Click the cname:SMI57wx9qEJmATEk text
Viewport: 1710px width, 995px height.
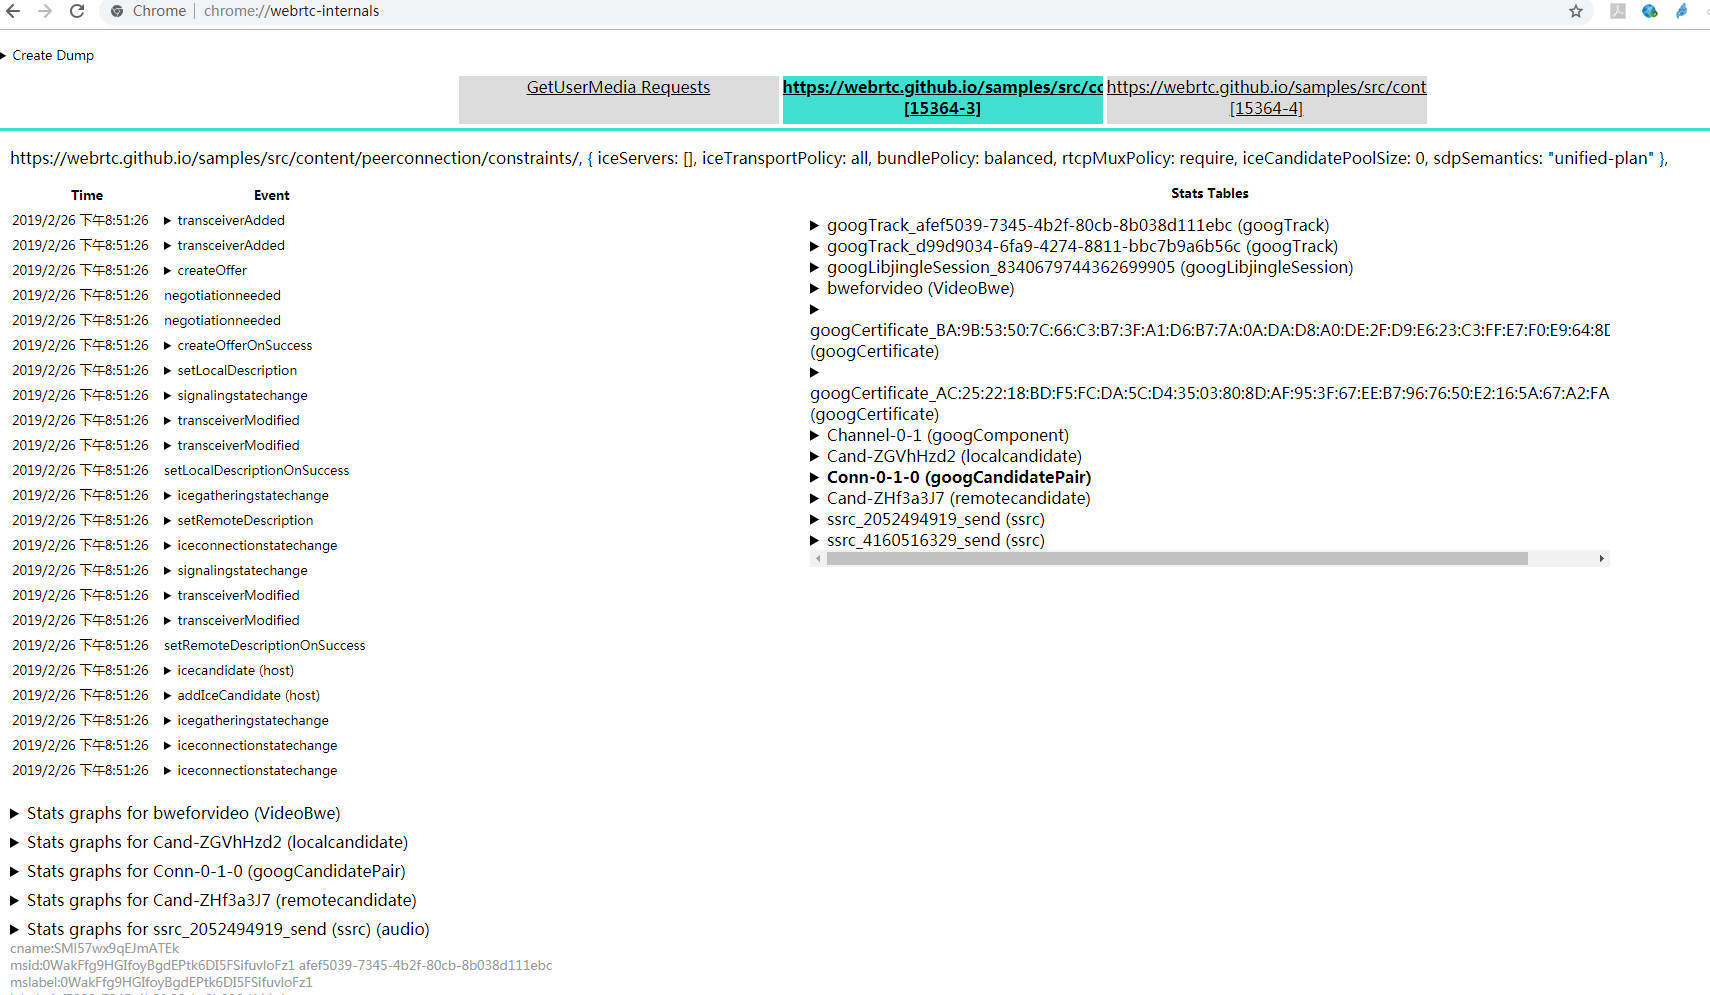pyautogui.click(x=95, y=948)
